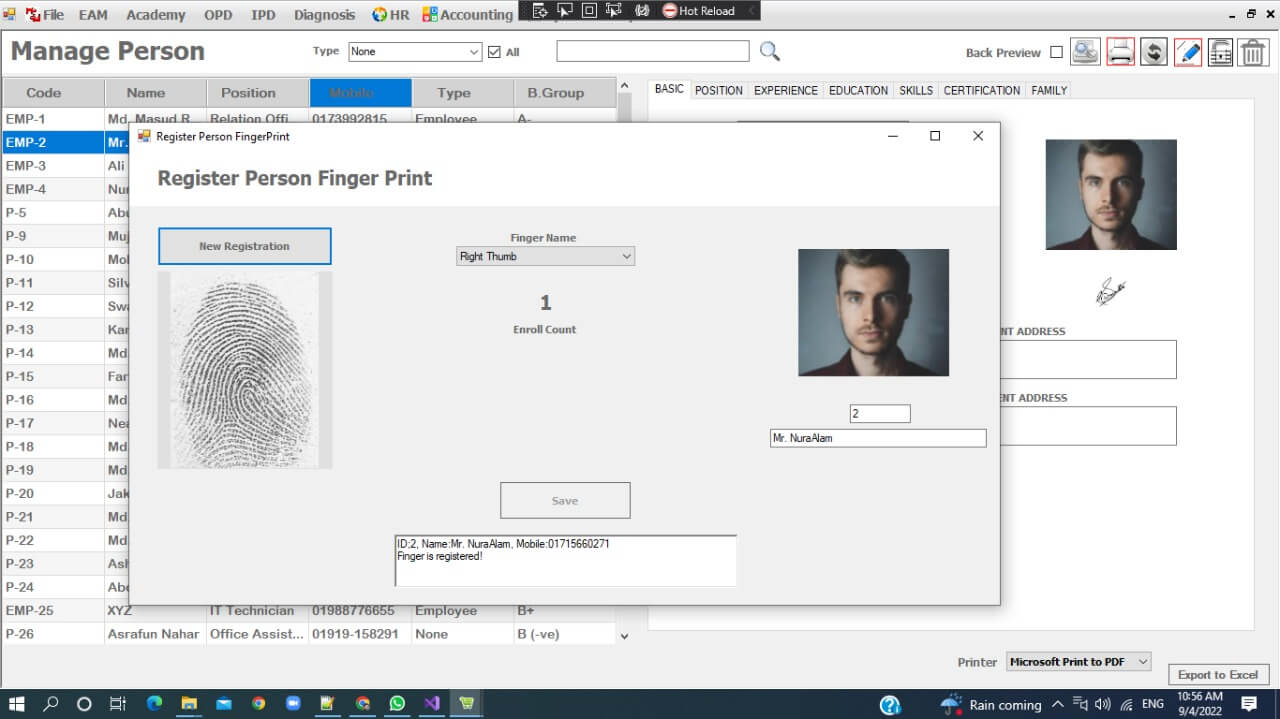
Task: Open the Accounting menu
Action: [x=467, y=15]
